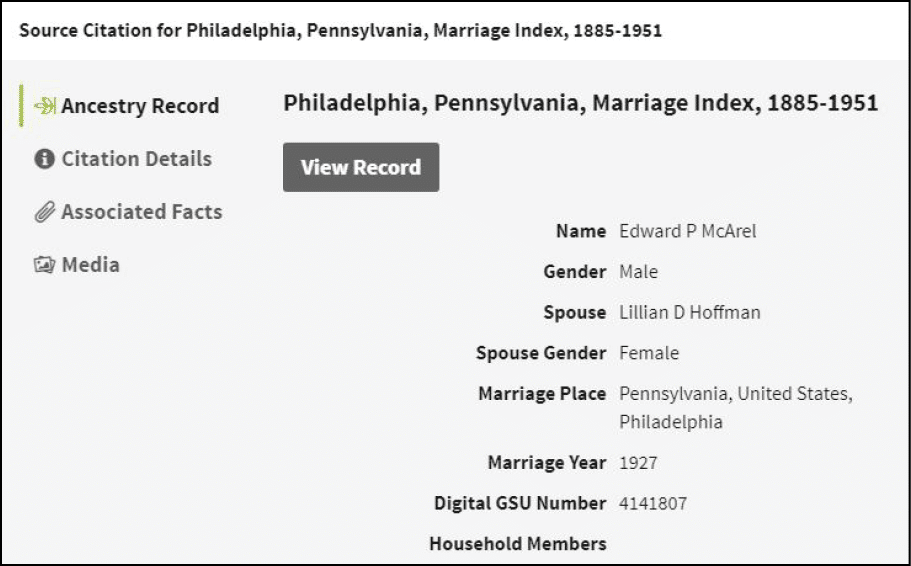
Task: Click the spouse name Lillian D Hoffman
Action: pyautogui.click(x=689, y=312)
